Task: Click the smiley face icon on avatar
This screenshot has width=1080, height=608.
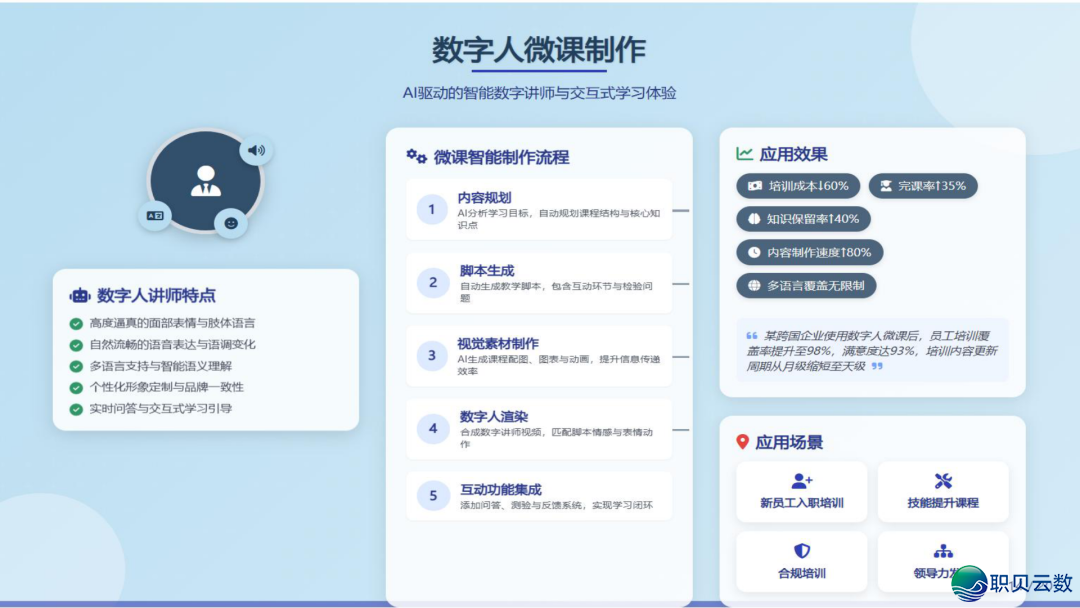Action: click(x=231, y=223)
